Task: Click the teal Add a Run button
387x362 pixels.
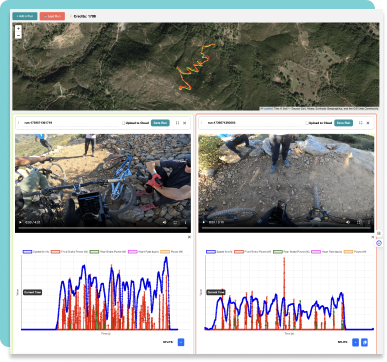Action: (x=25, y=16)
